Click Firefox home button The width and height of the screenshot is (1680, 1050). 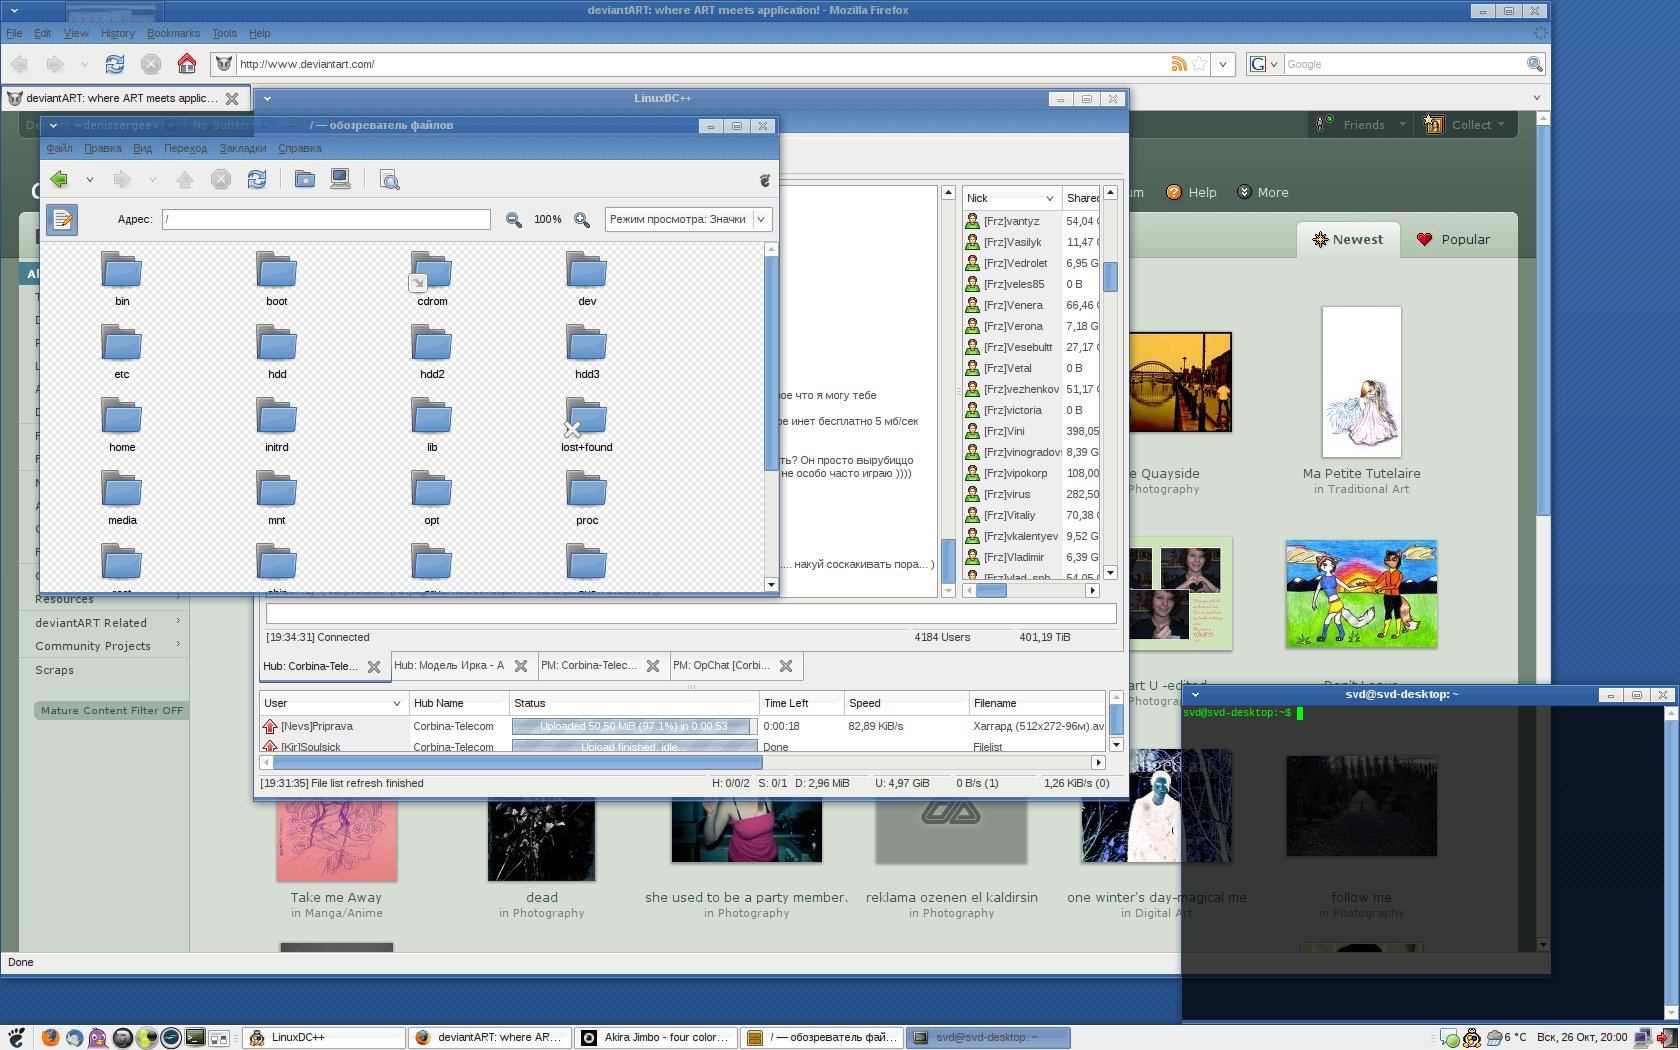pyautogui.click(x=187, y=64)
